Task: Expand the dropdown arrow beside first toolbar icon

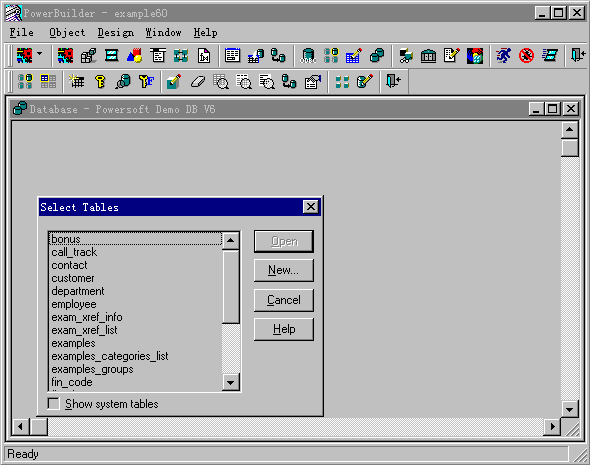Action: click(x=40, y=54)
